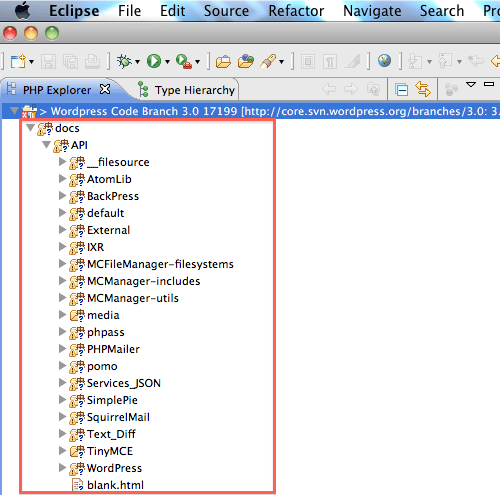The image size is (500, 495).
Task: Open the Debug dropdown arrow
Action: tap(137, 62)
